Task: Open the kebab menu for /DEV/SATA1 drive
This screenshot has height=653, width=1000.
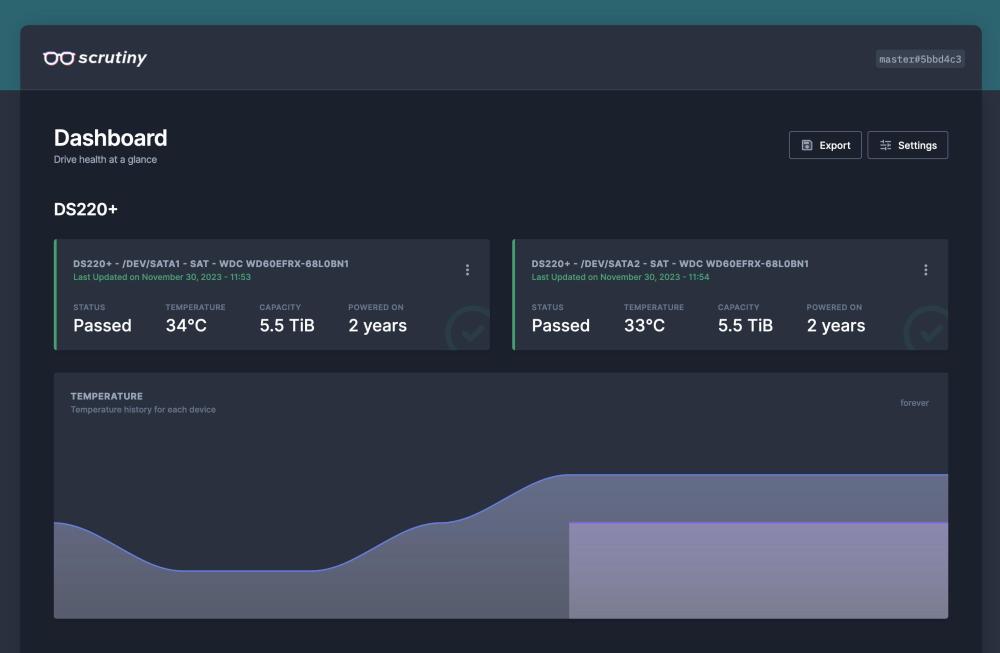Action: pyautogui.click(x=467, y=270)
